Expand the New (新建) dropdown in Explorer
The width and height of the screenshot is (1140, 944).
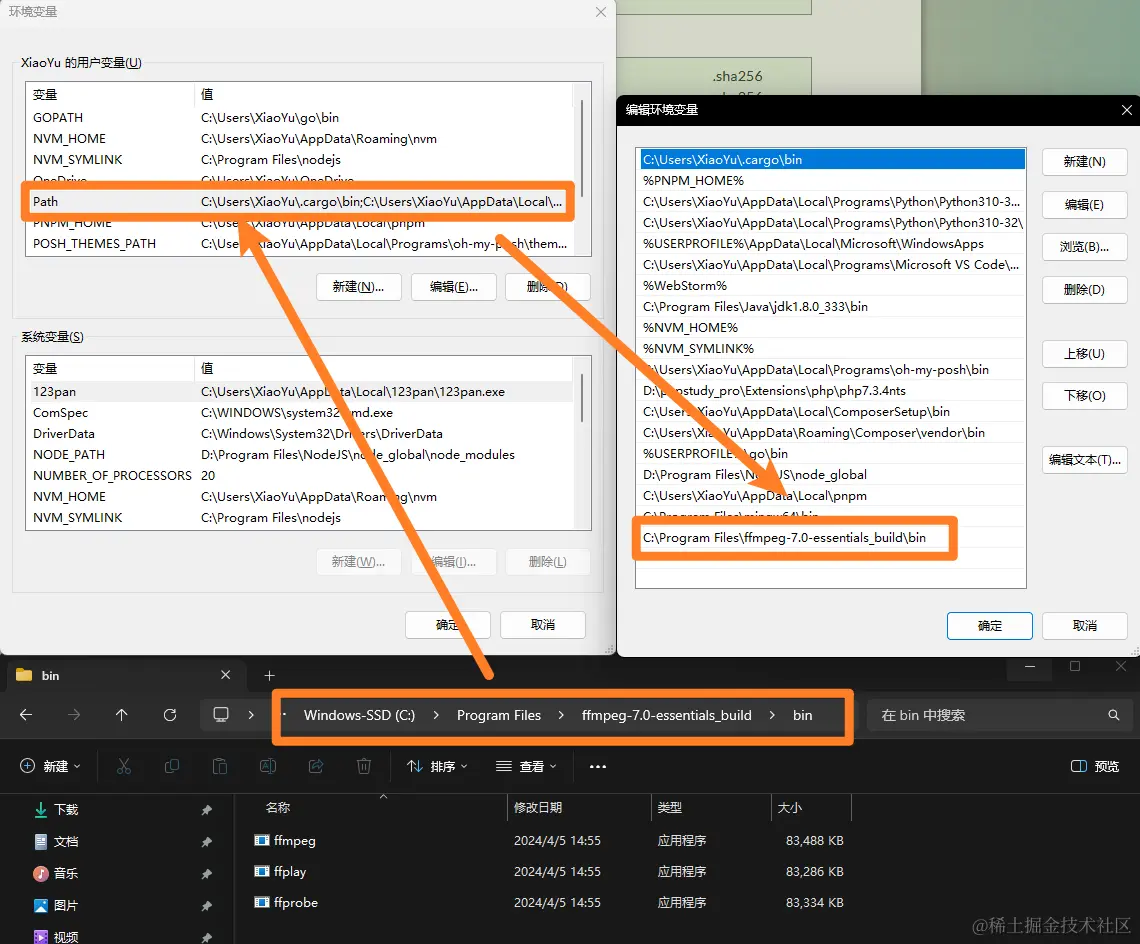[50, 766]
